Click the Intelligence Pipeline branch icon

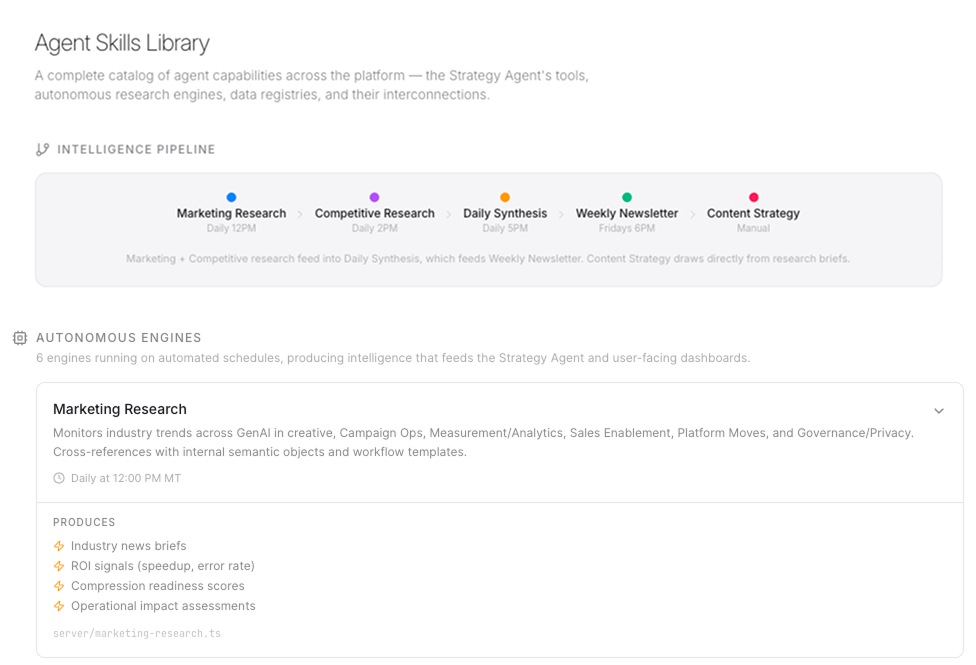(42, 149)
